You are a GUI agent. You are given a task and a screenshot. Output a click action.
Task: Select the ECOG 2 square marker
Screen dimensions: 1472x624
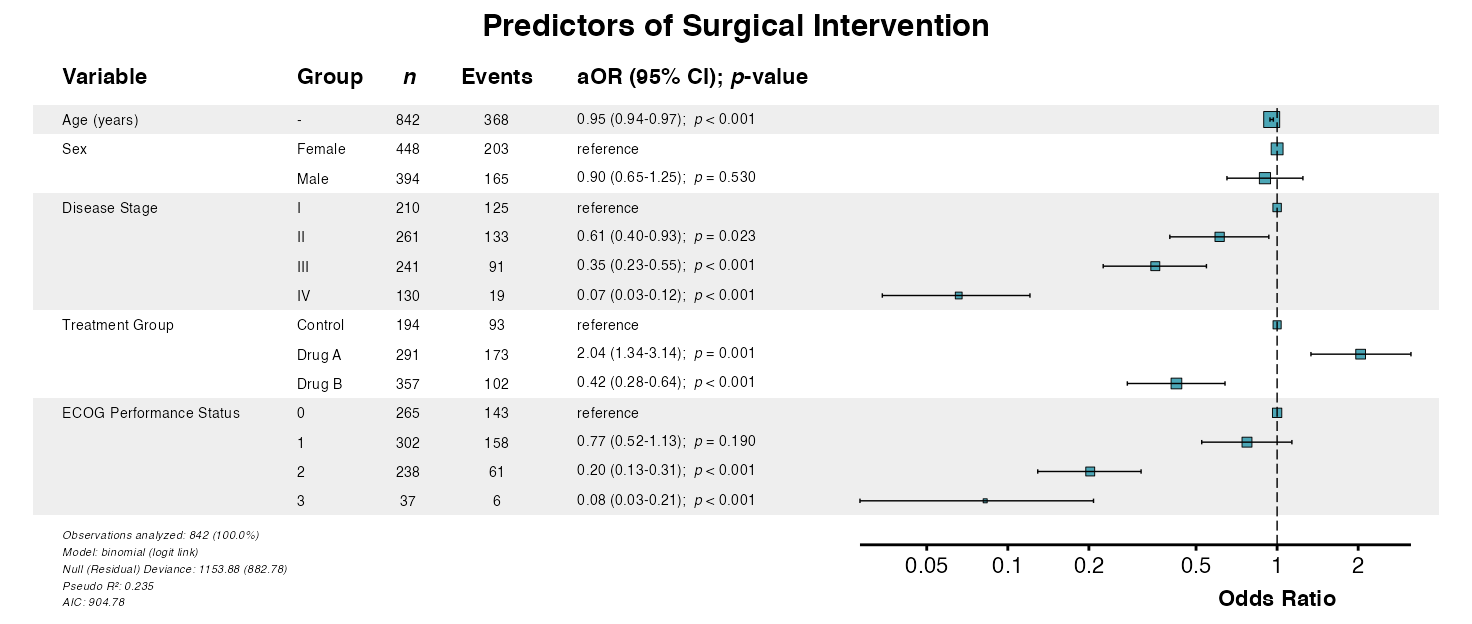point(1090,471)
